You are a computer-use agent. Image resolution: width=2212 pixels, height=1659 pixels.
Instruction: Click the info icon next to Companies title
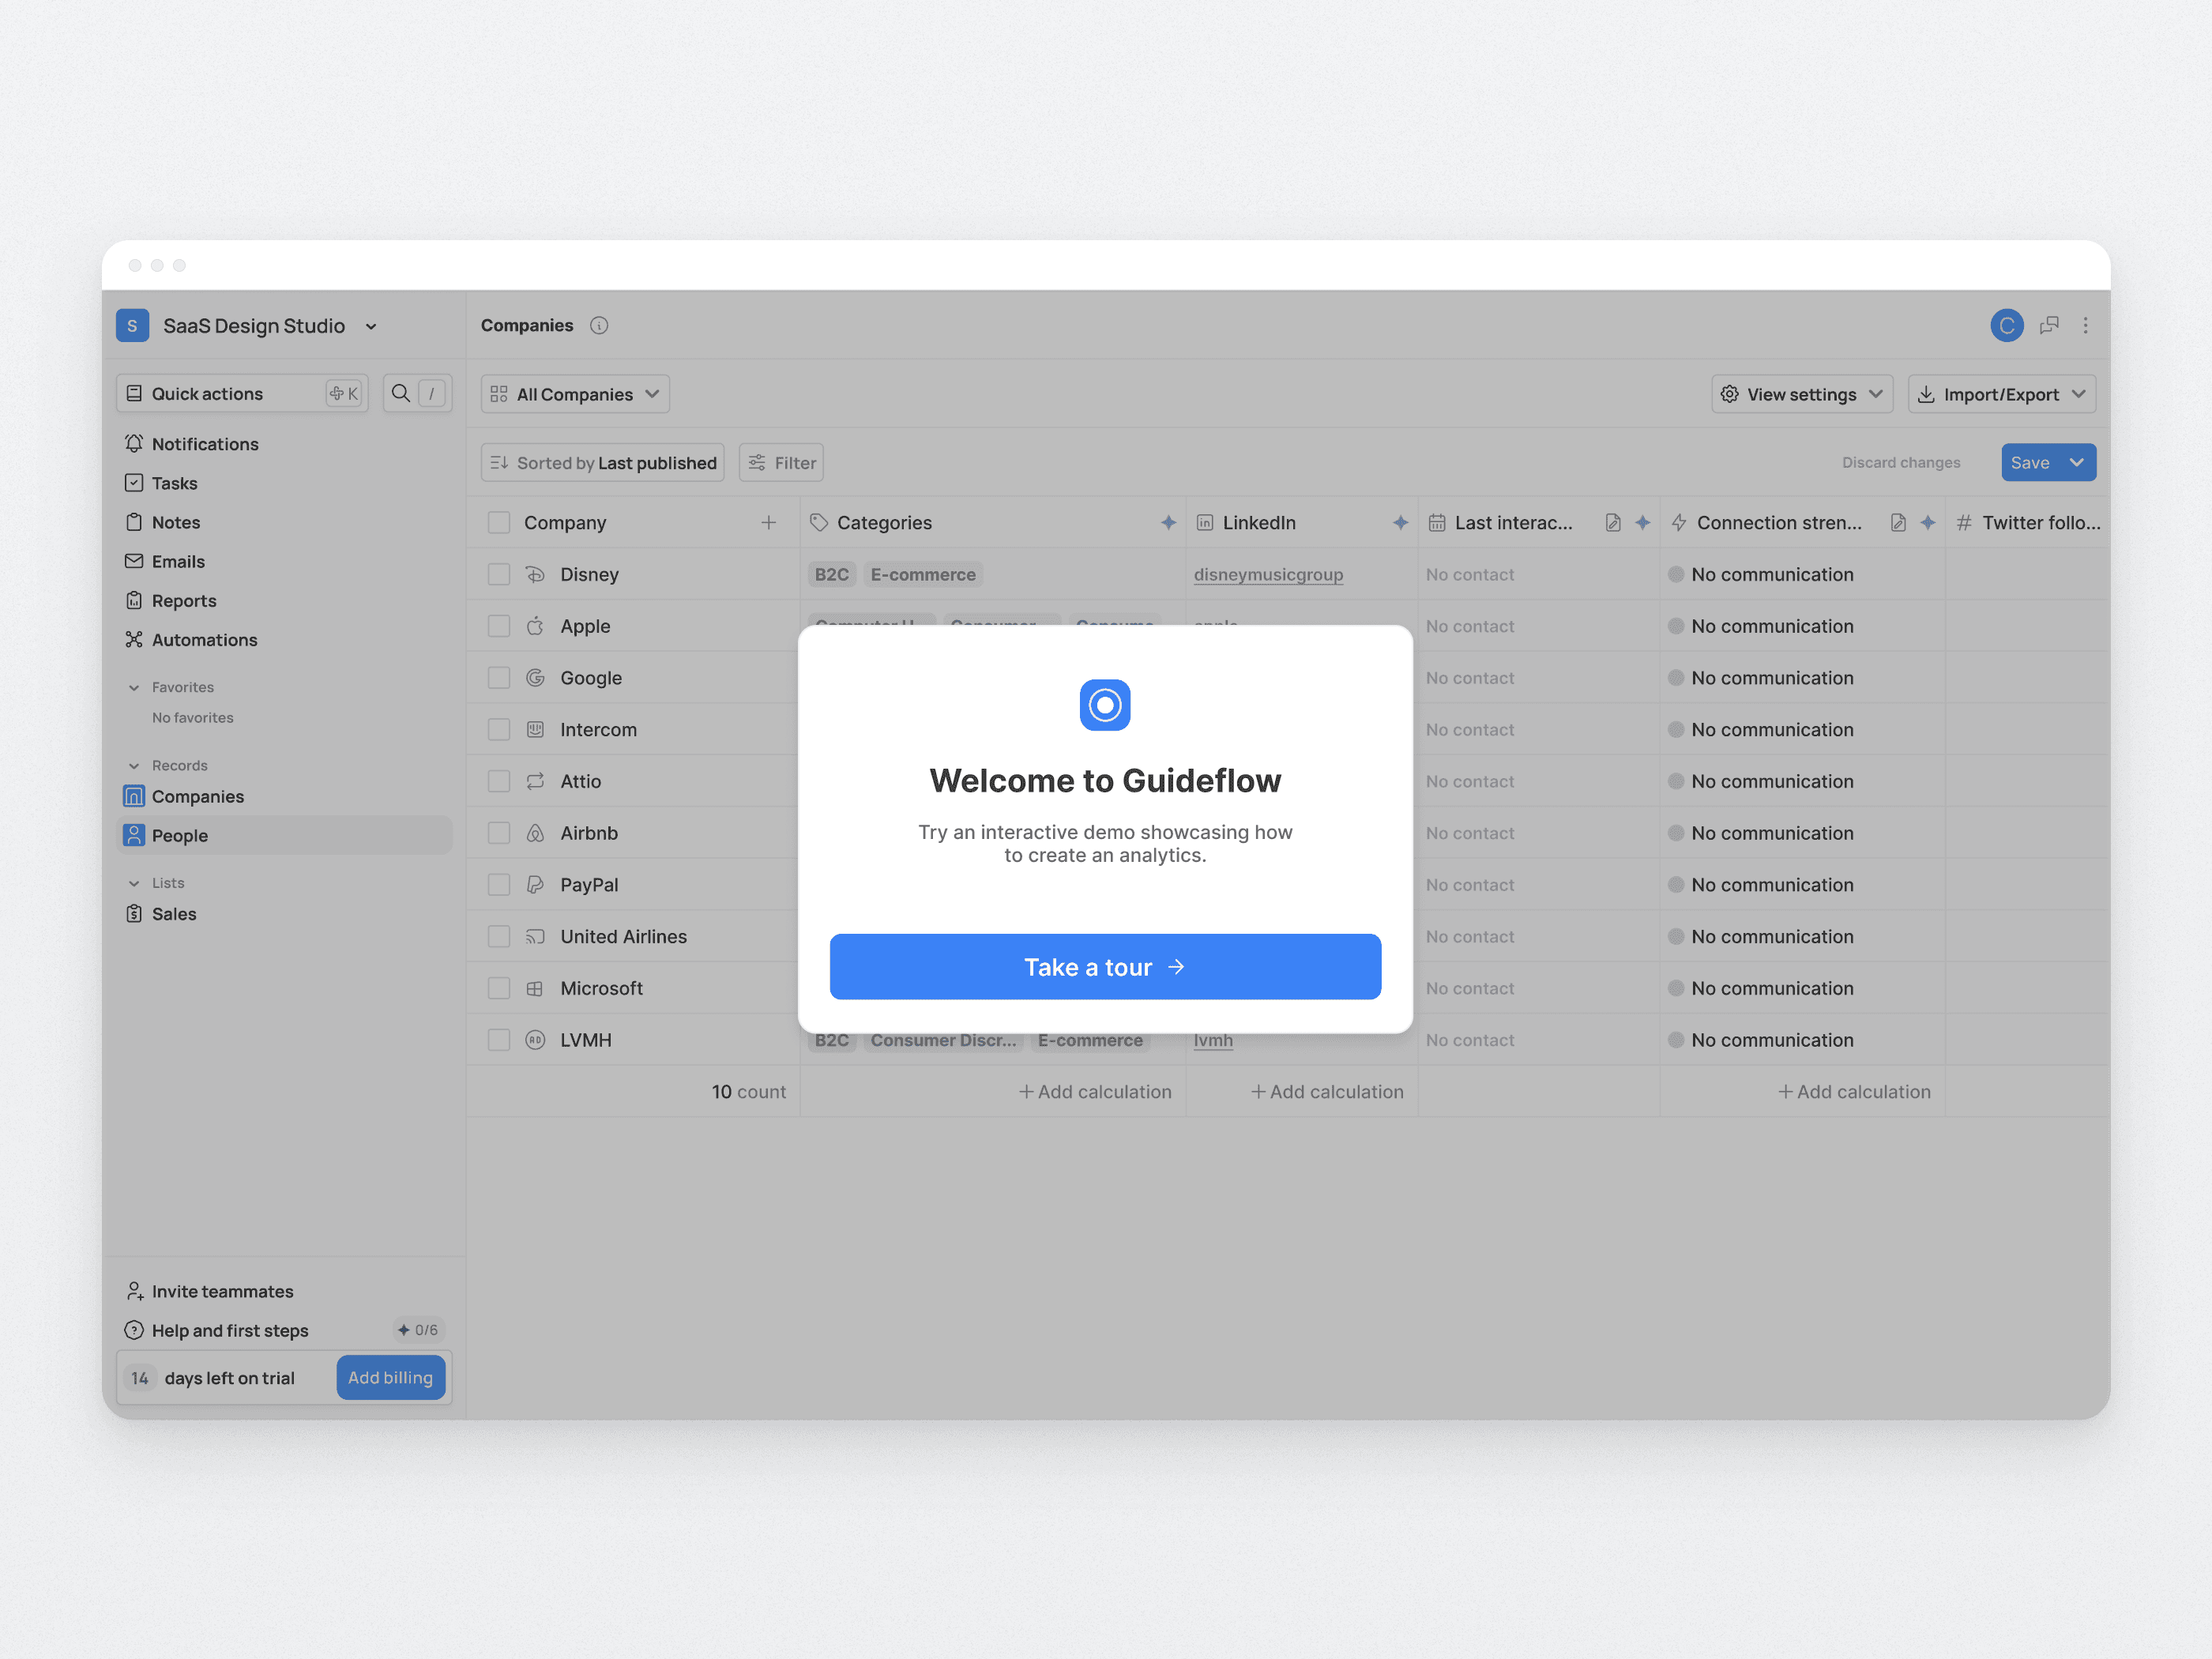coord(599,326)
